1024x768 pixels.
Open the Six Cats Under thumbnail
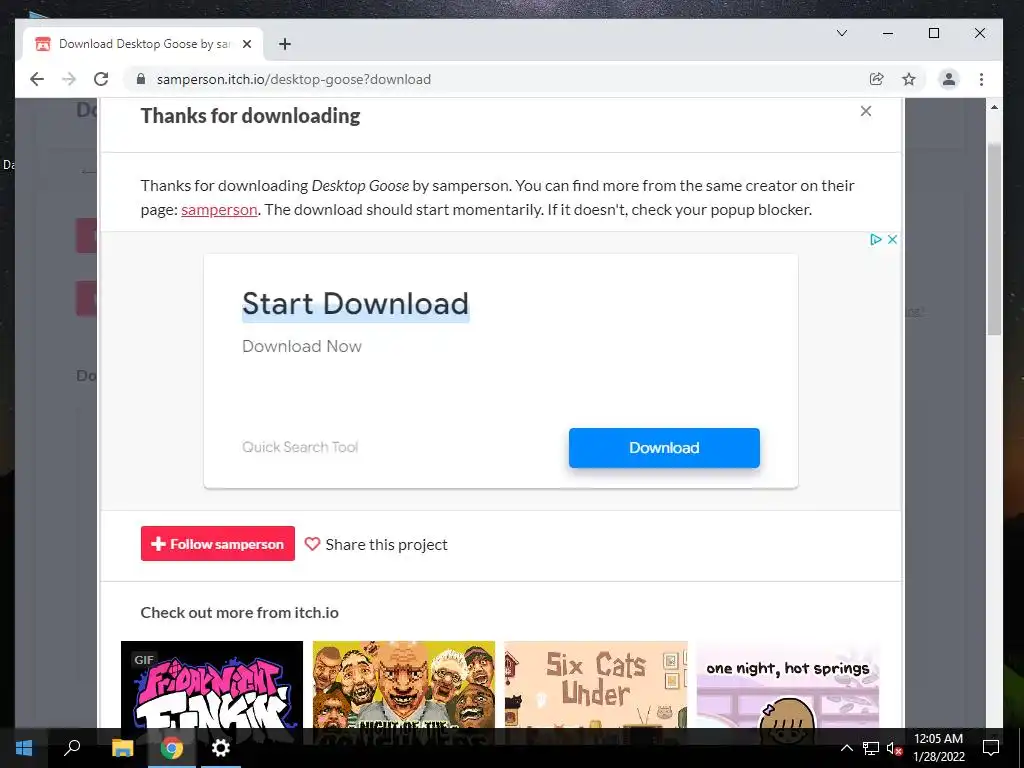(596, 684)
